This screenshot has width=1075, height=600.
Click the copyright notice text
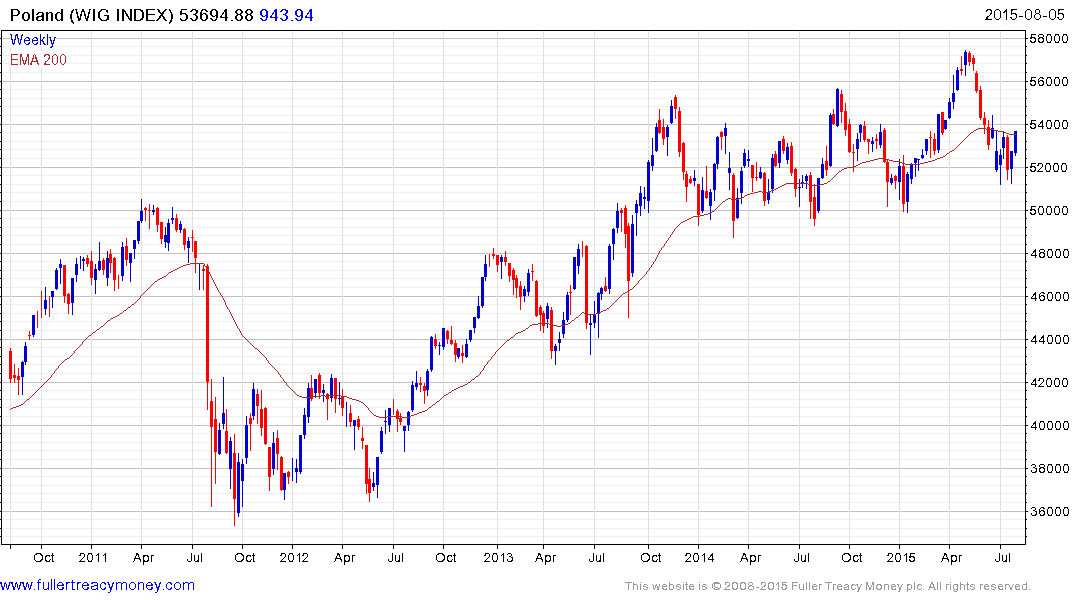[x=828, y=586]
